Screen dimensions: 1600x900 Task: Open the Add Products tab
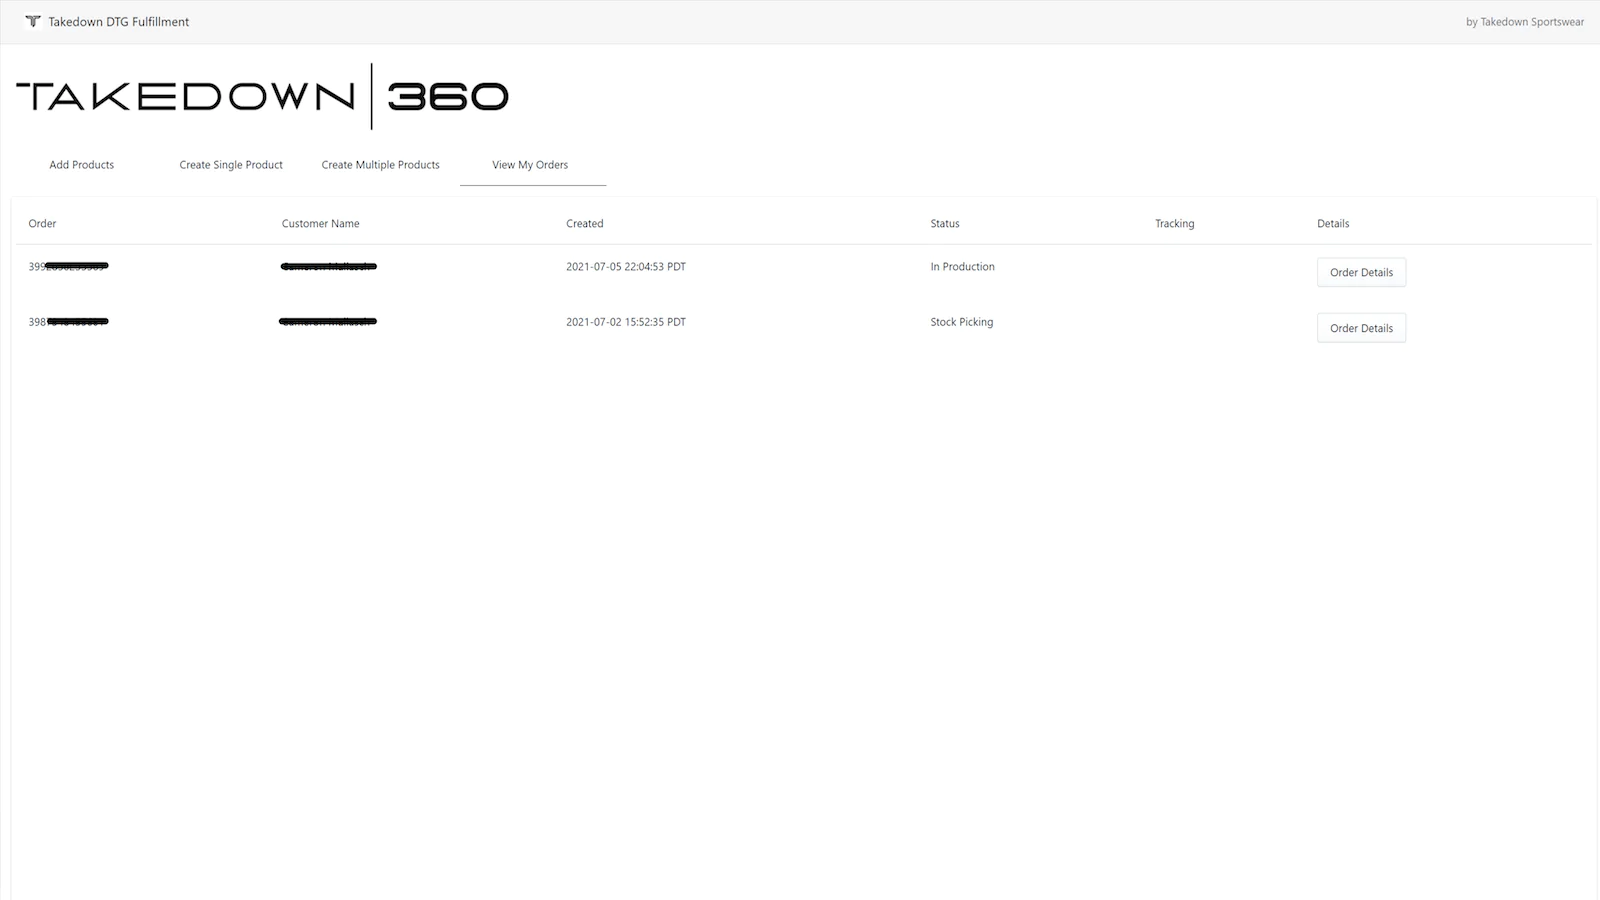click(x=81, y=164)
